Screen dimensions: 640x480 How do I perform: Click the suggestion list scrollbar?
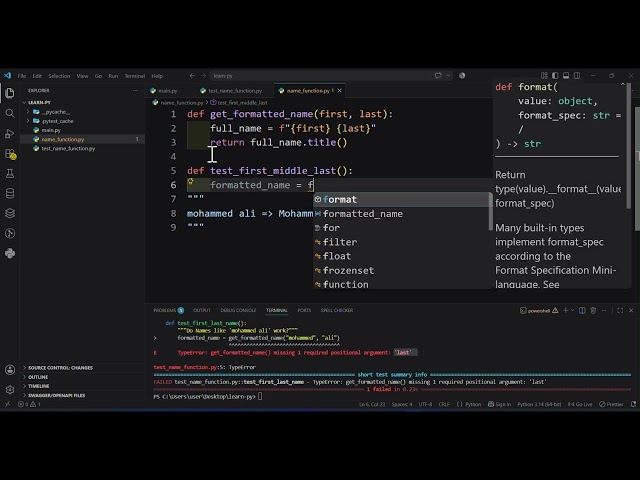tap(491, 211)
